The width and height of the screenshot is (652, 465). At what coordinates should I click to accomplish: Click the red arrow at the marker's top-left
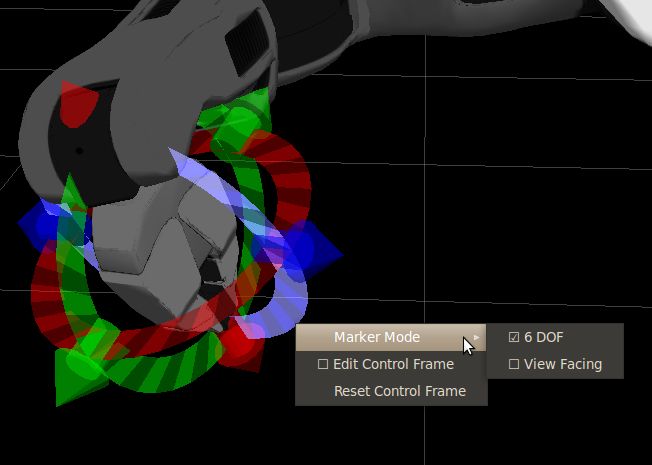[x=76, y=103]
